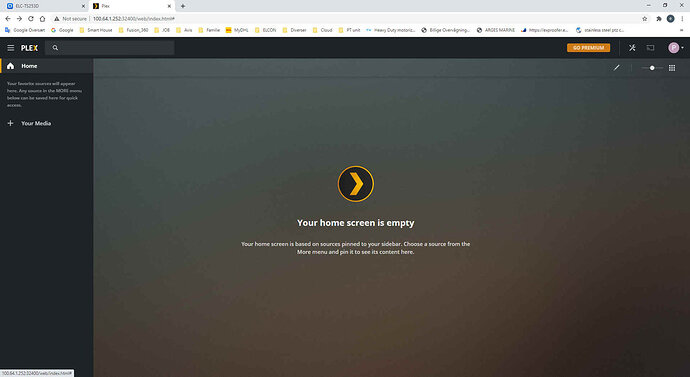This screenshot has height=377, width=690.
Task: Open Billige Overvågning... bookmark
Action: click(x=445, y=30)
